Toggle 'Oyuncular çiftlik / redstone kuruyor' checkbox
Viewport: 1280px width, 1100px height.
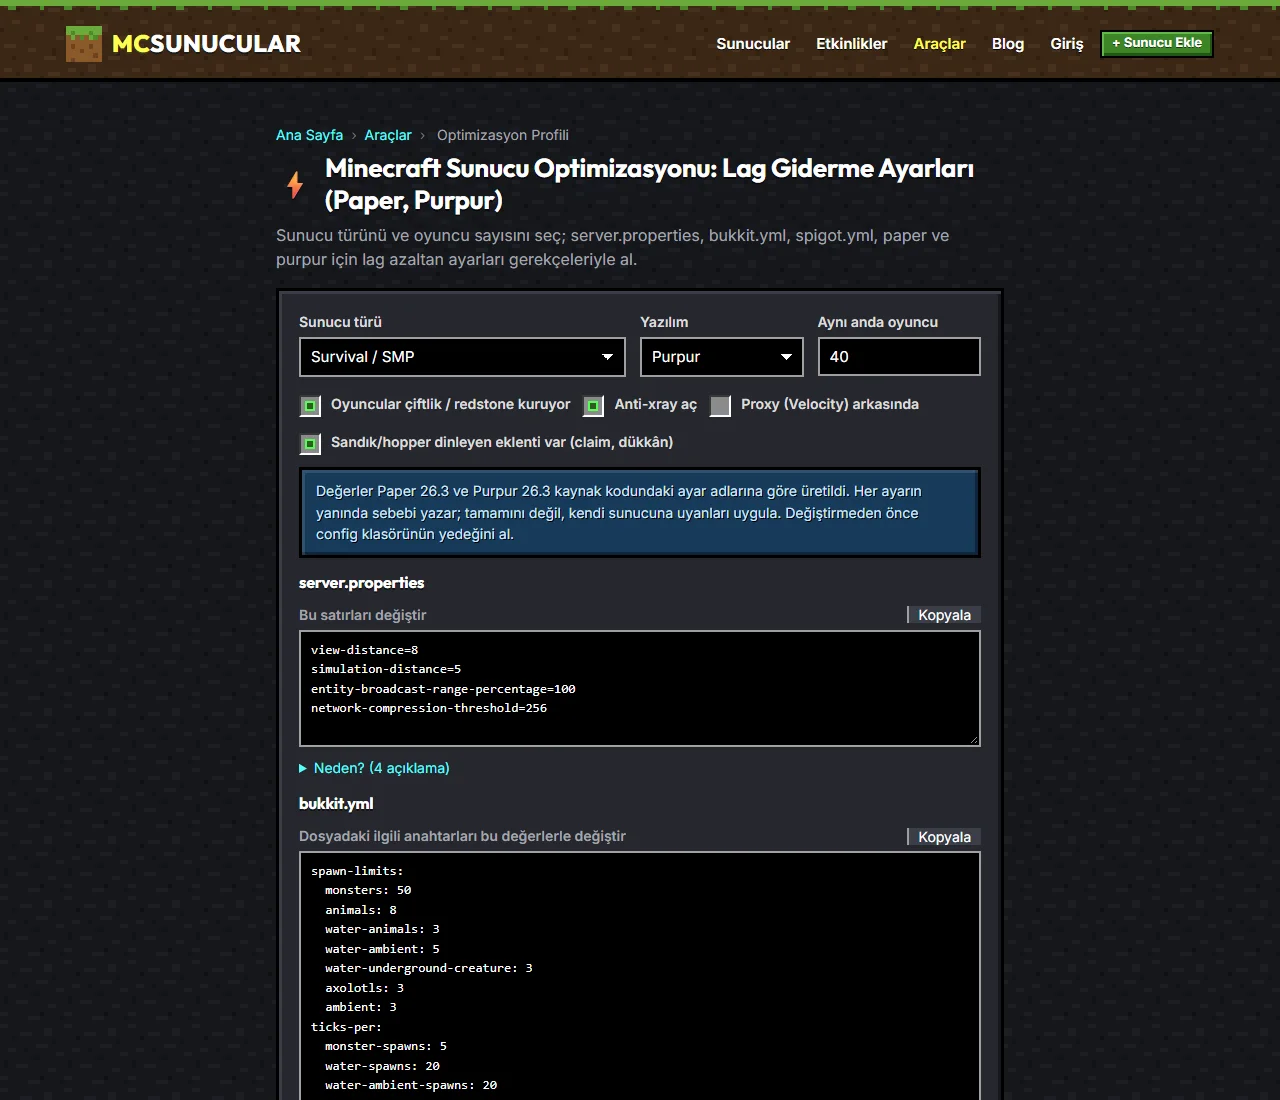click(310, 406)
